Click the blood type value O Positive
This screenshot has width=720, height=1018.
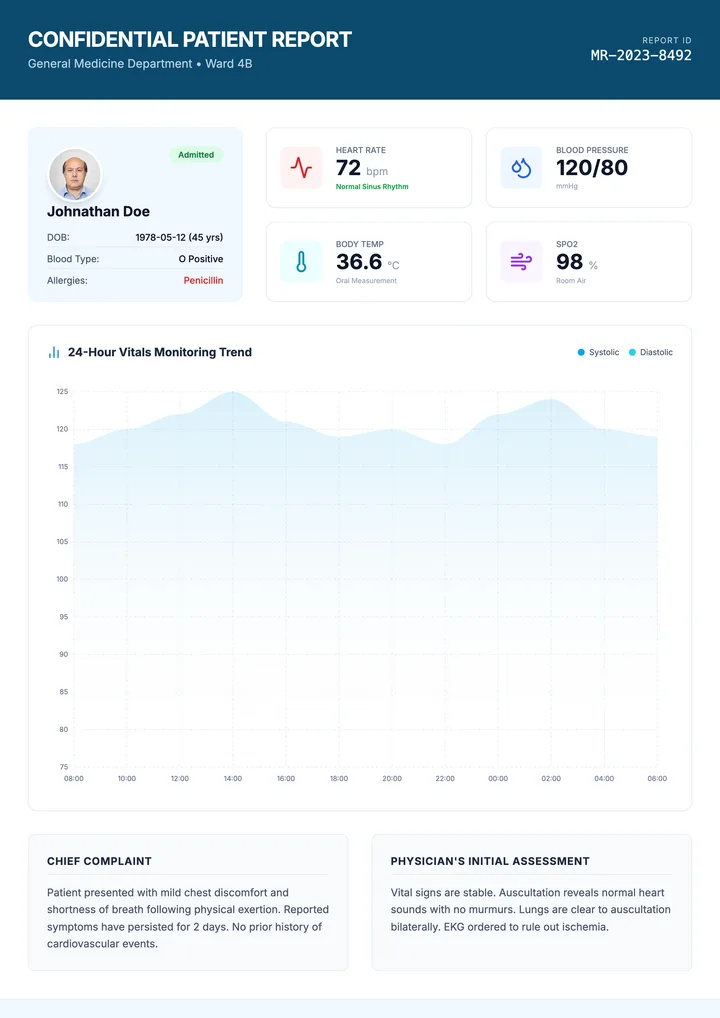point(201,259)
